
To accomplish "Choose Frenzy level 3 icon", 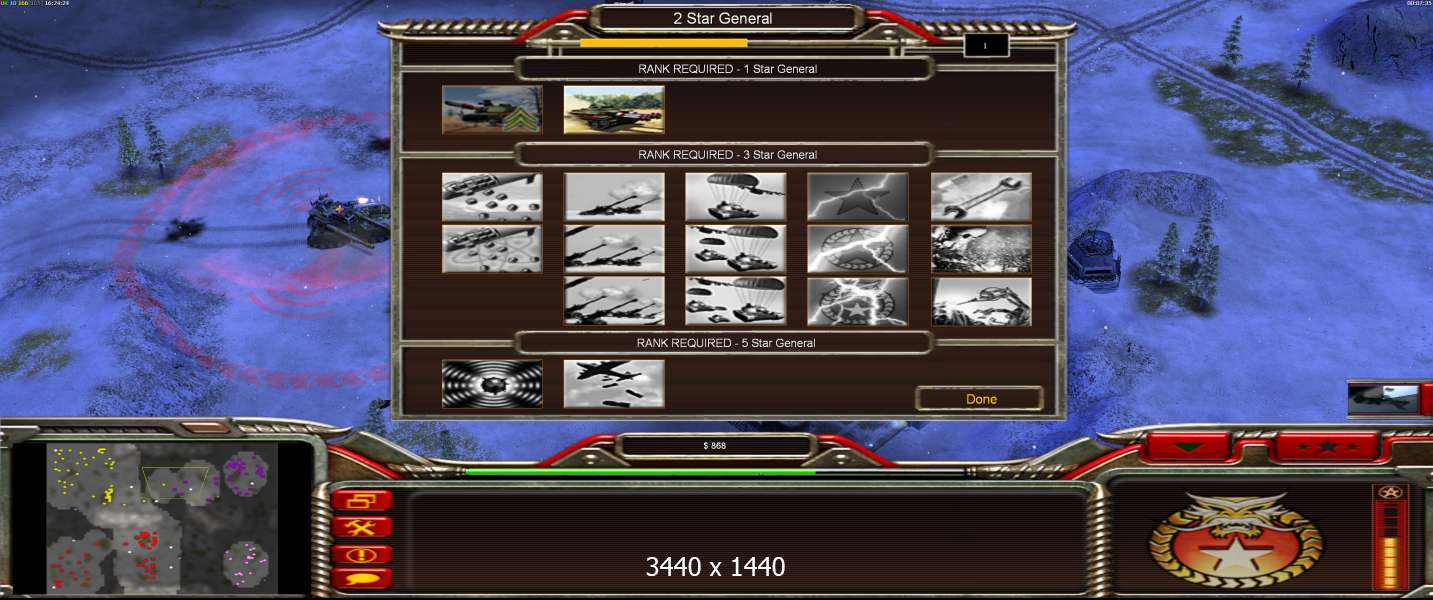I will click(x=857, y=301).
